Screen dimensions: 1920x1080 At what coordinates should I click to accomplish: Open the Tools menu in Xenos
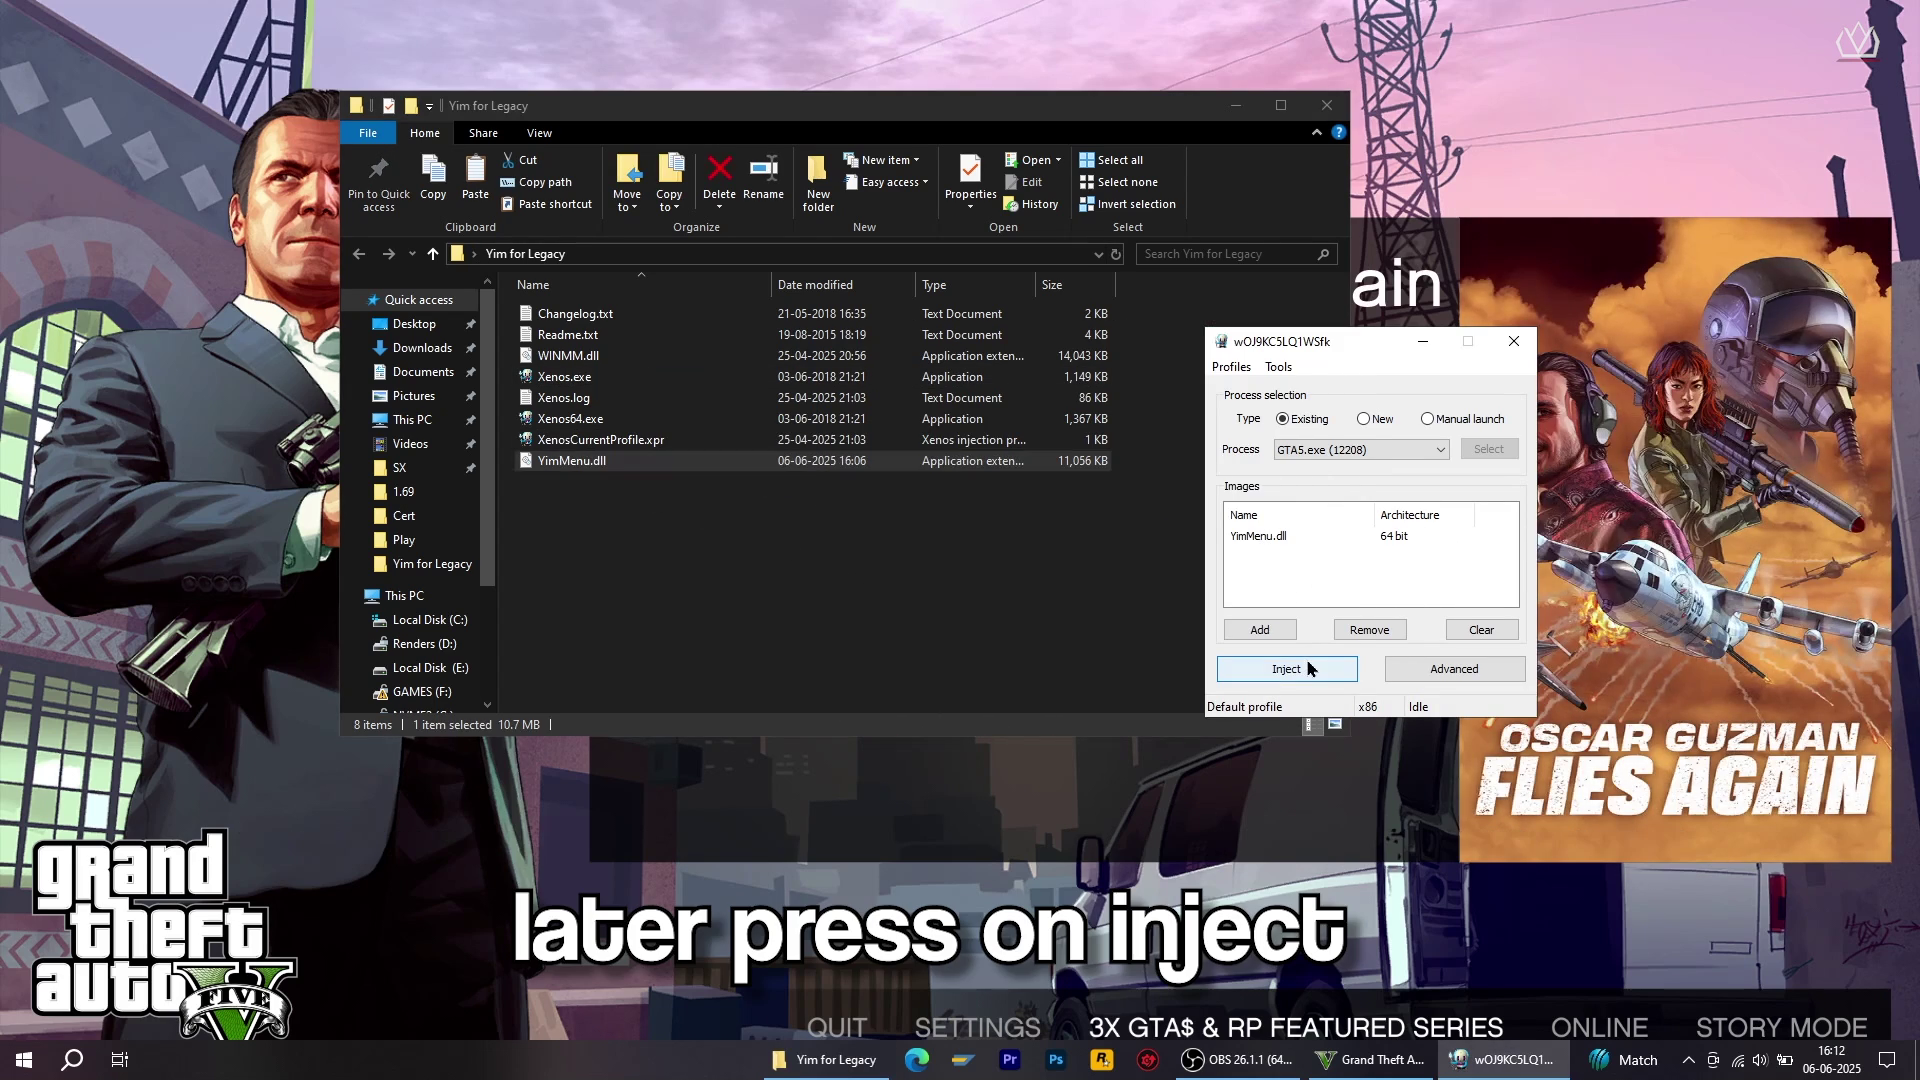click(1278, 367)
